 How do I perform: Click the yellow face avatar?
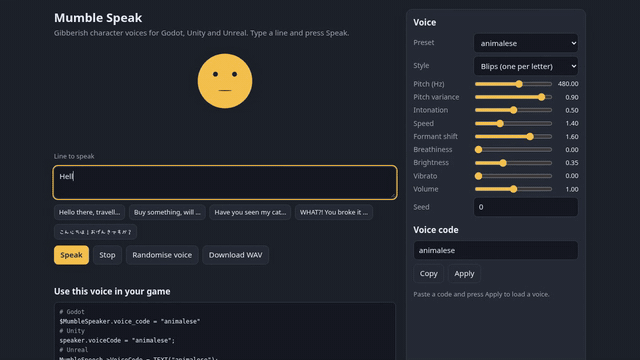coord(225,81)
